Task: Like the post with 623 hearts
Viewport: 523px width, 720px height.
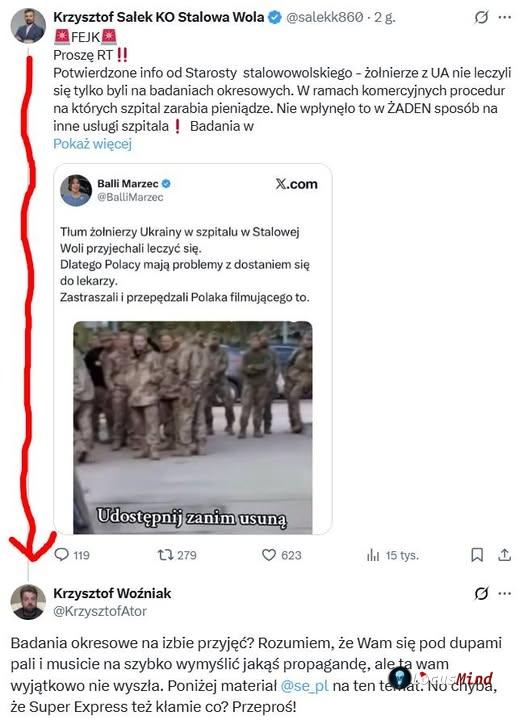Action: point(269,555)
